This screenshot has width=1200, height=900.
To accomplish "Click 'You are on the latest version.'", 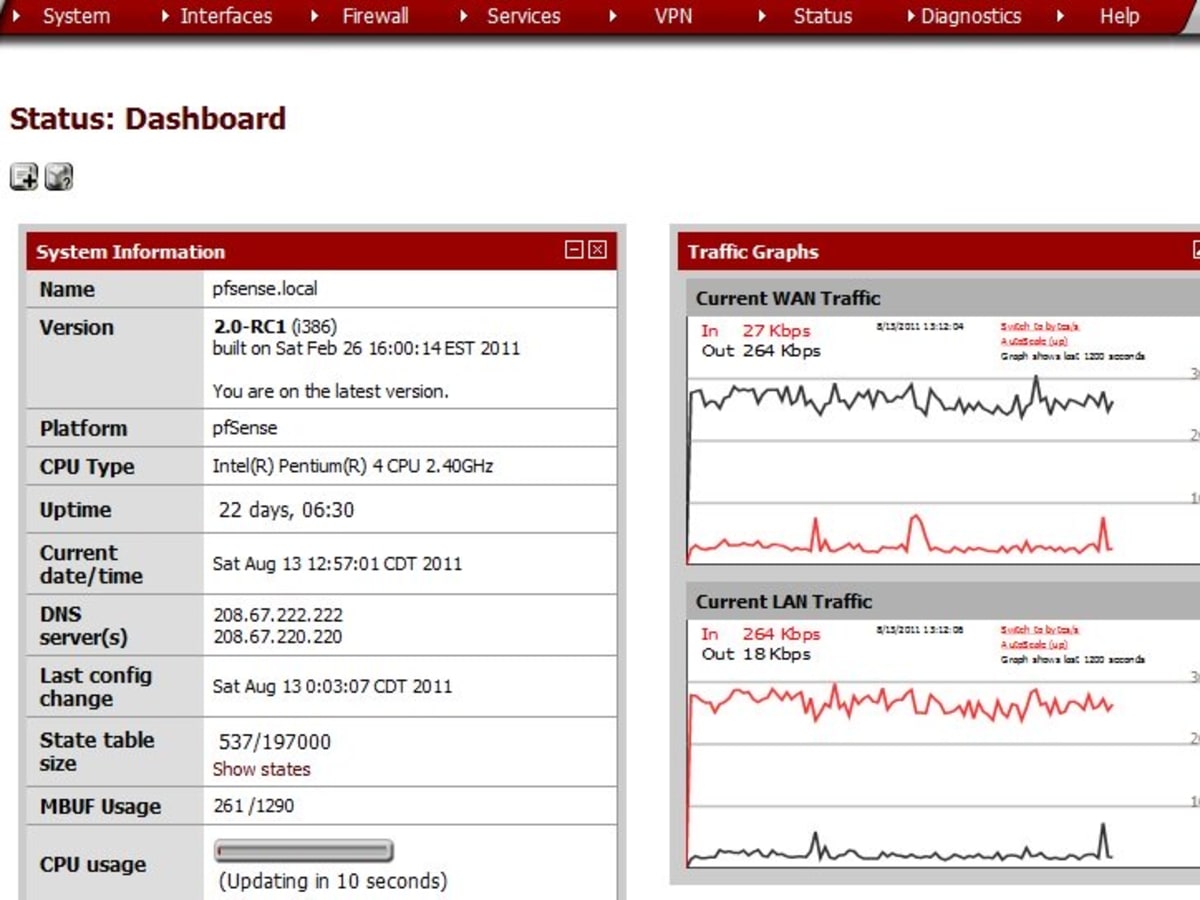I will pos(331,392).
